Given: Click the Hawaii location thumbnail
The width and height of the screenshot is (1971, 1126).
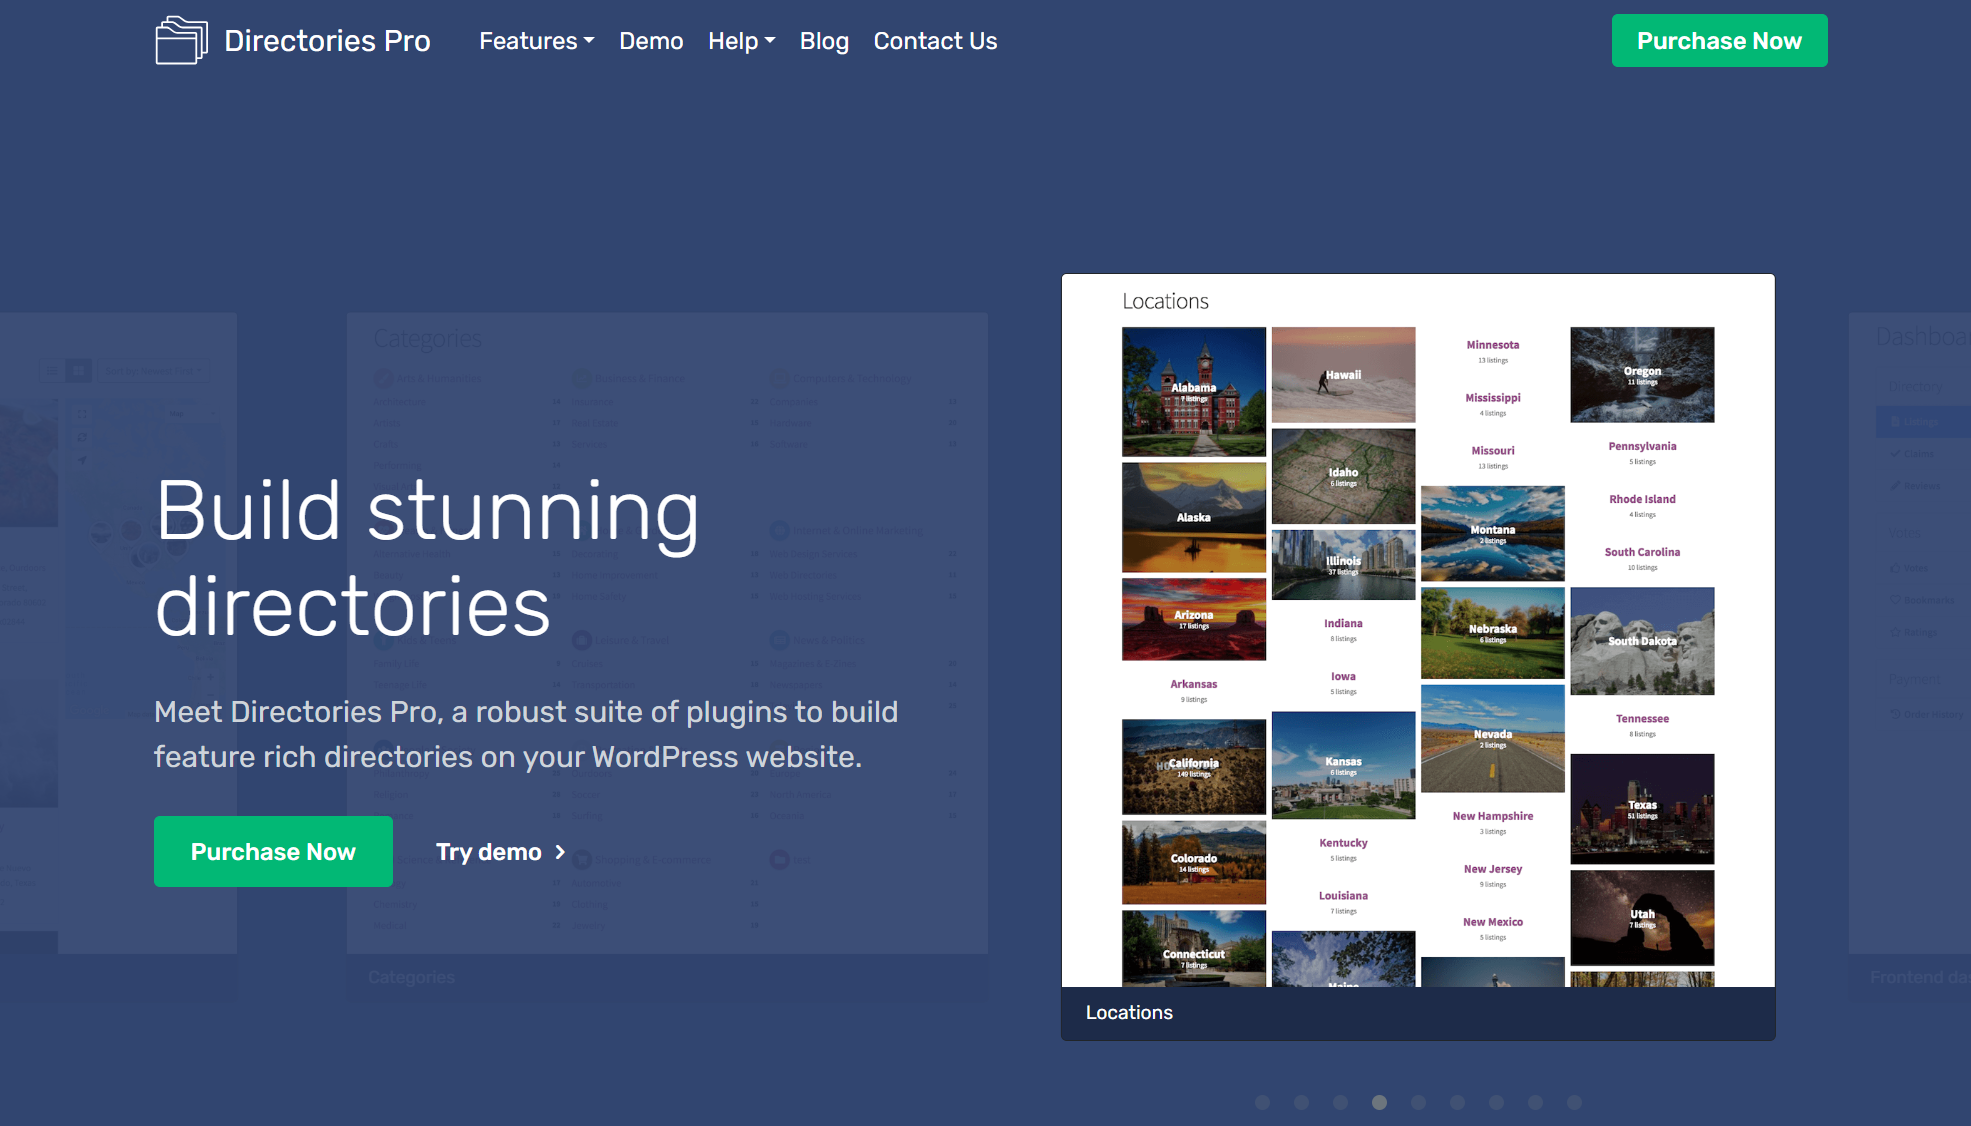Looking at the screenshot, I should coord(1343,375).
